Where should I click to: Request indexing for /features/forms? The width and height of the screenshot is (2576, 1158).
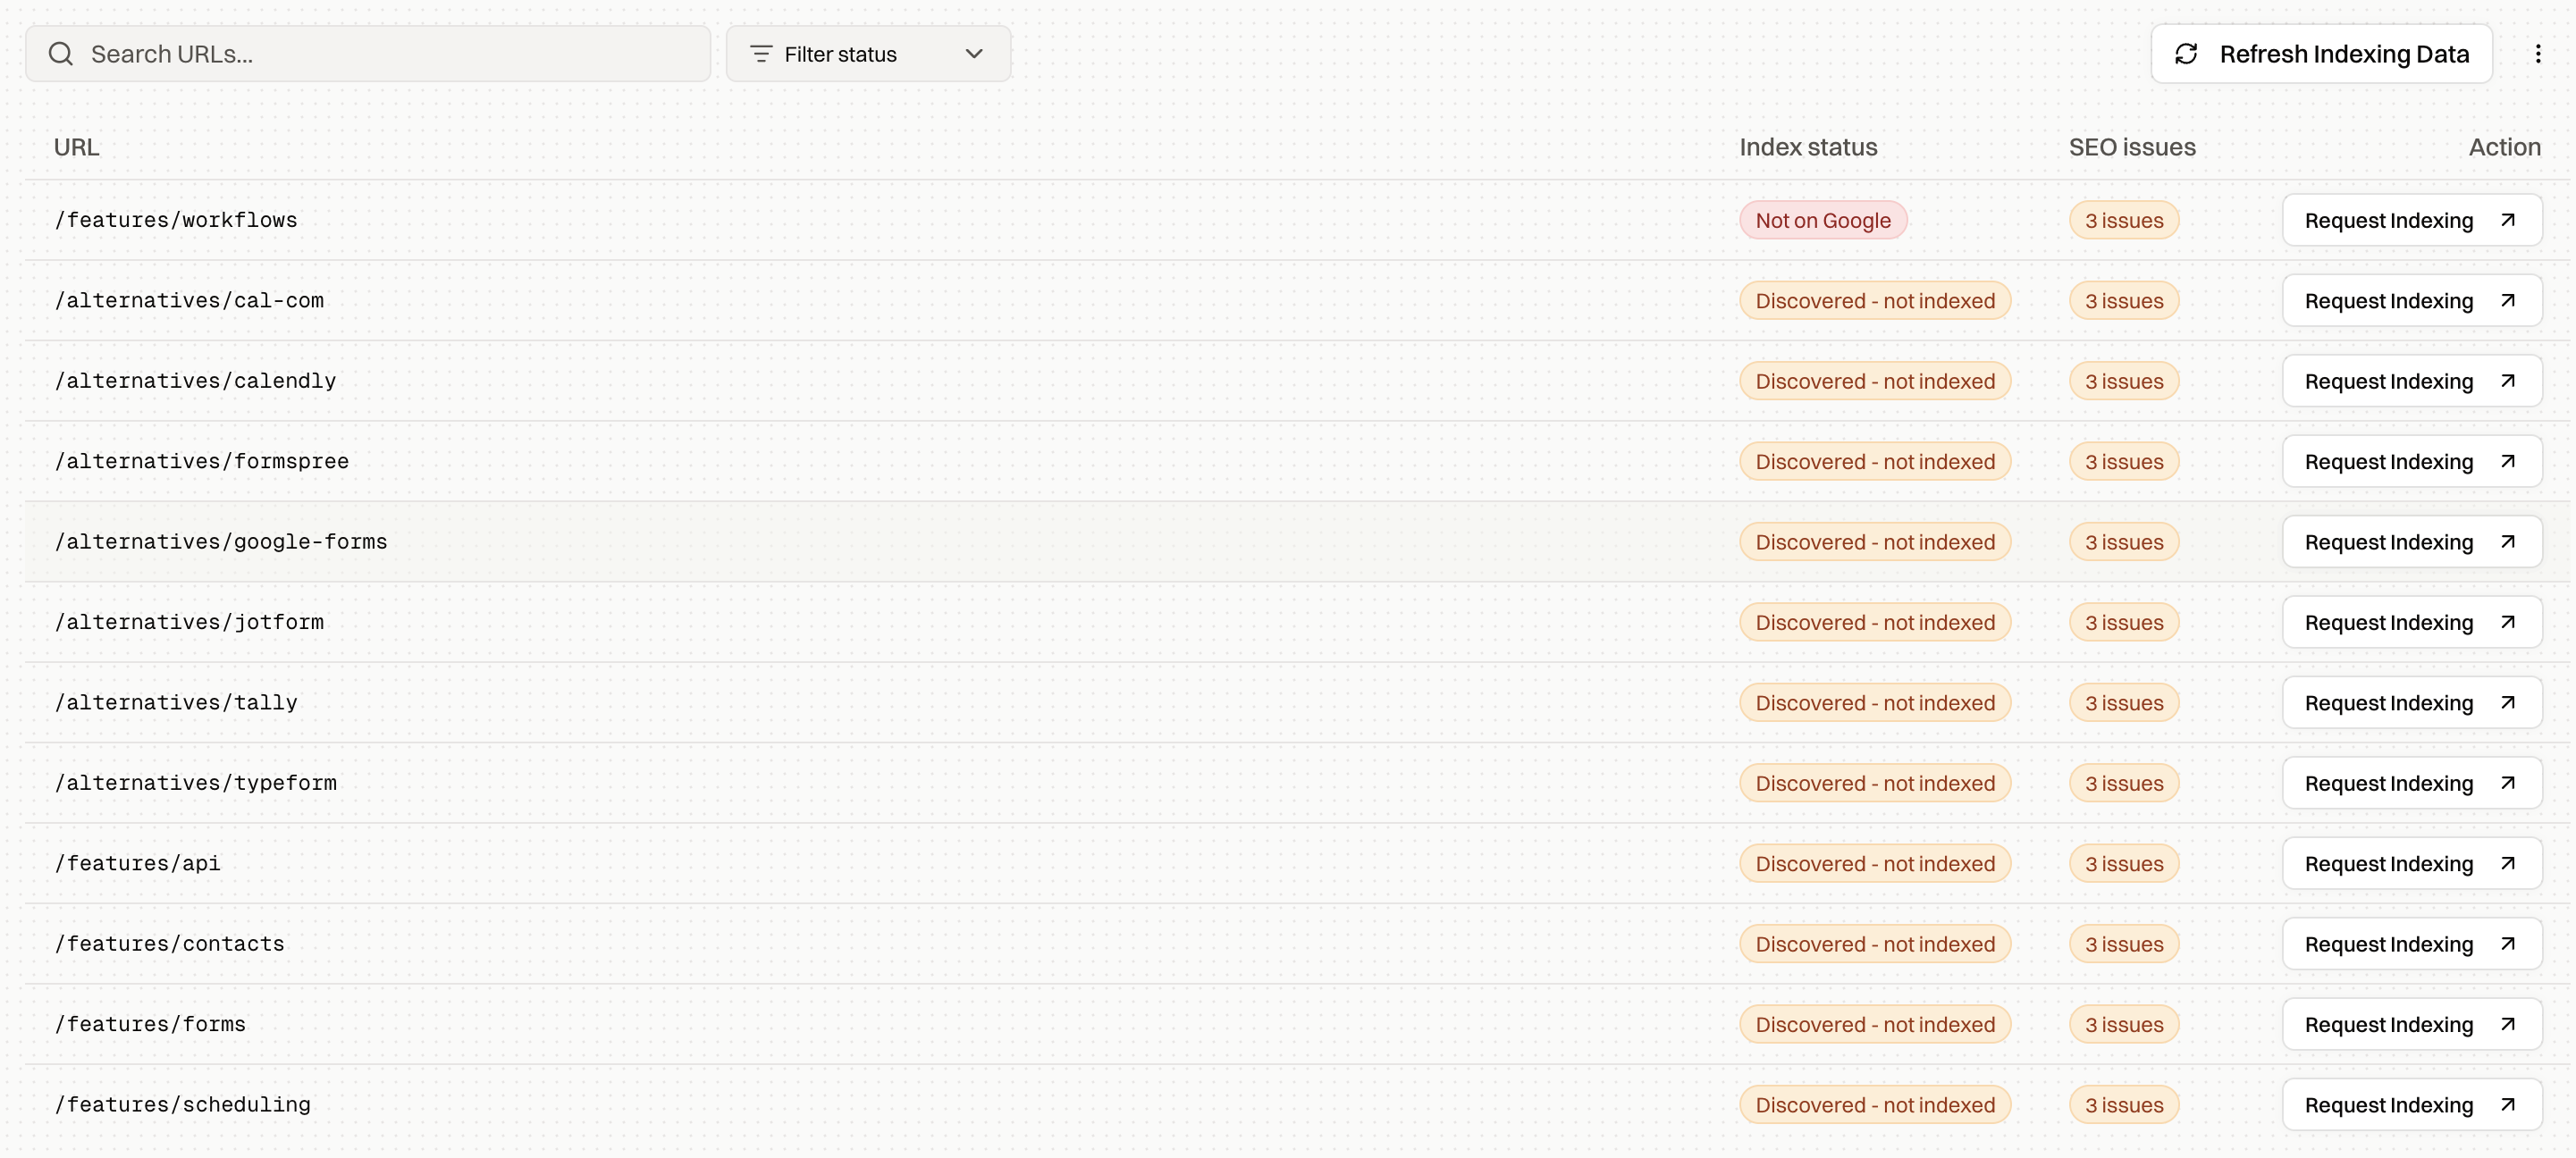click(x=2412, y=1024)
